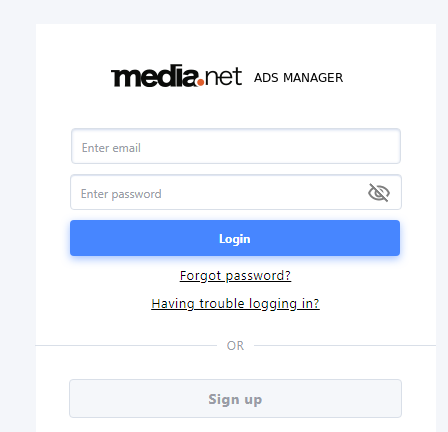The image size is (448, 432).
Task: Toggle password visibility with the crossed-eye icon
Action: tap(379, 192)
